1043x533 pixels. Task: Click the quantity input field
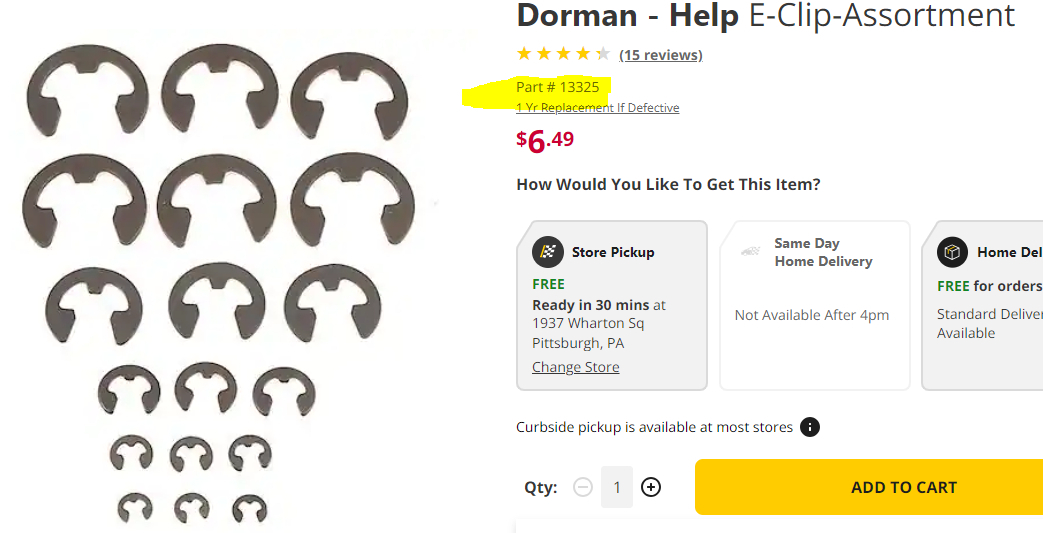[x=617, y=487]
